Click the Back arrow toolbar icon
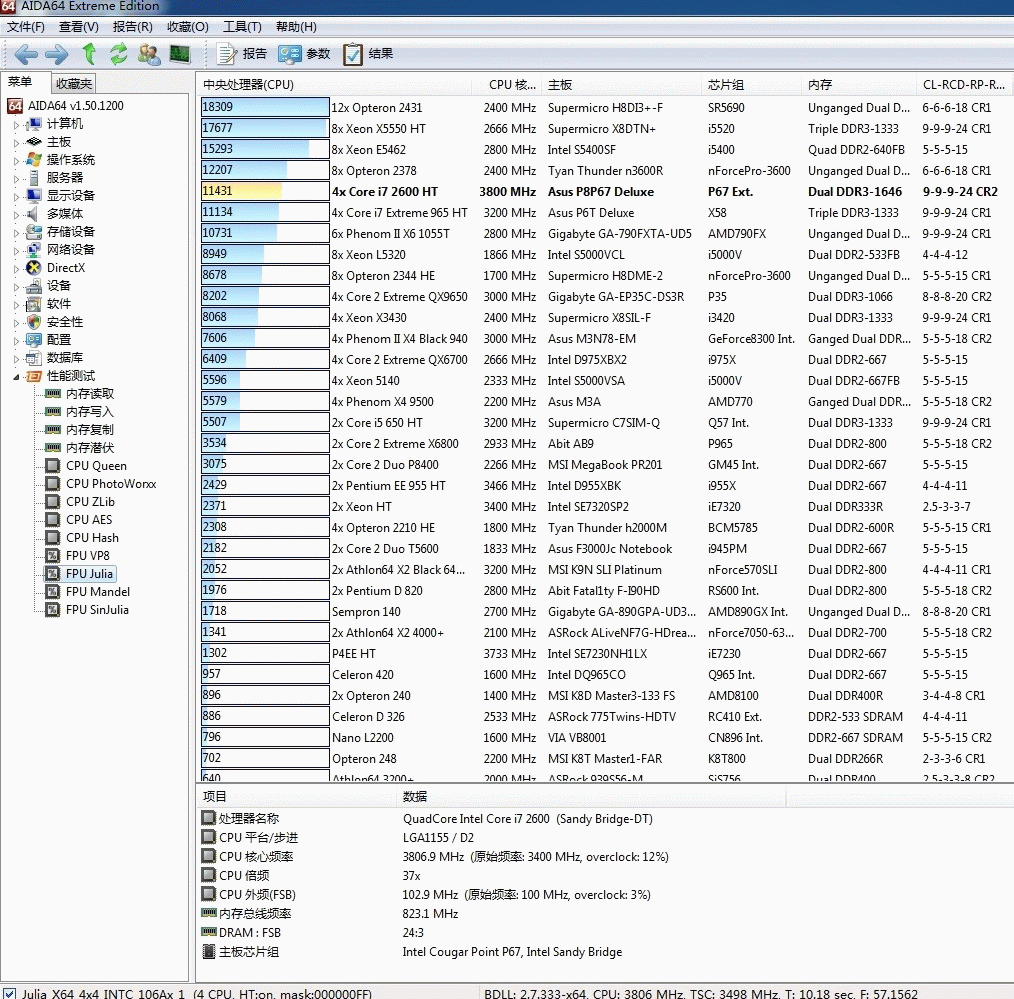The width and height of the screenshot is (1014, 999). pyautogui.click(x=26, y=54)
